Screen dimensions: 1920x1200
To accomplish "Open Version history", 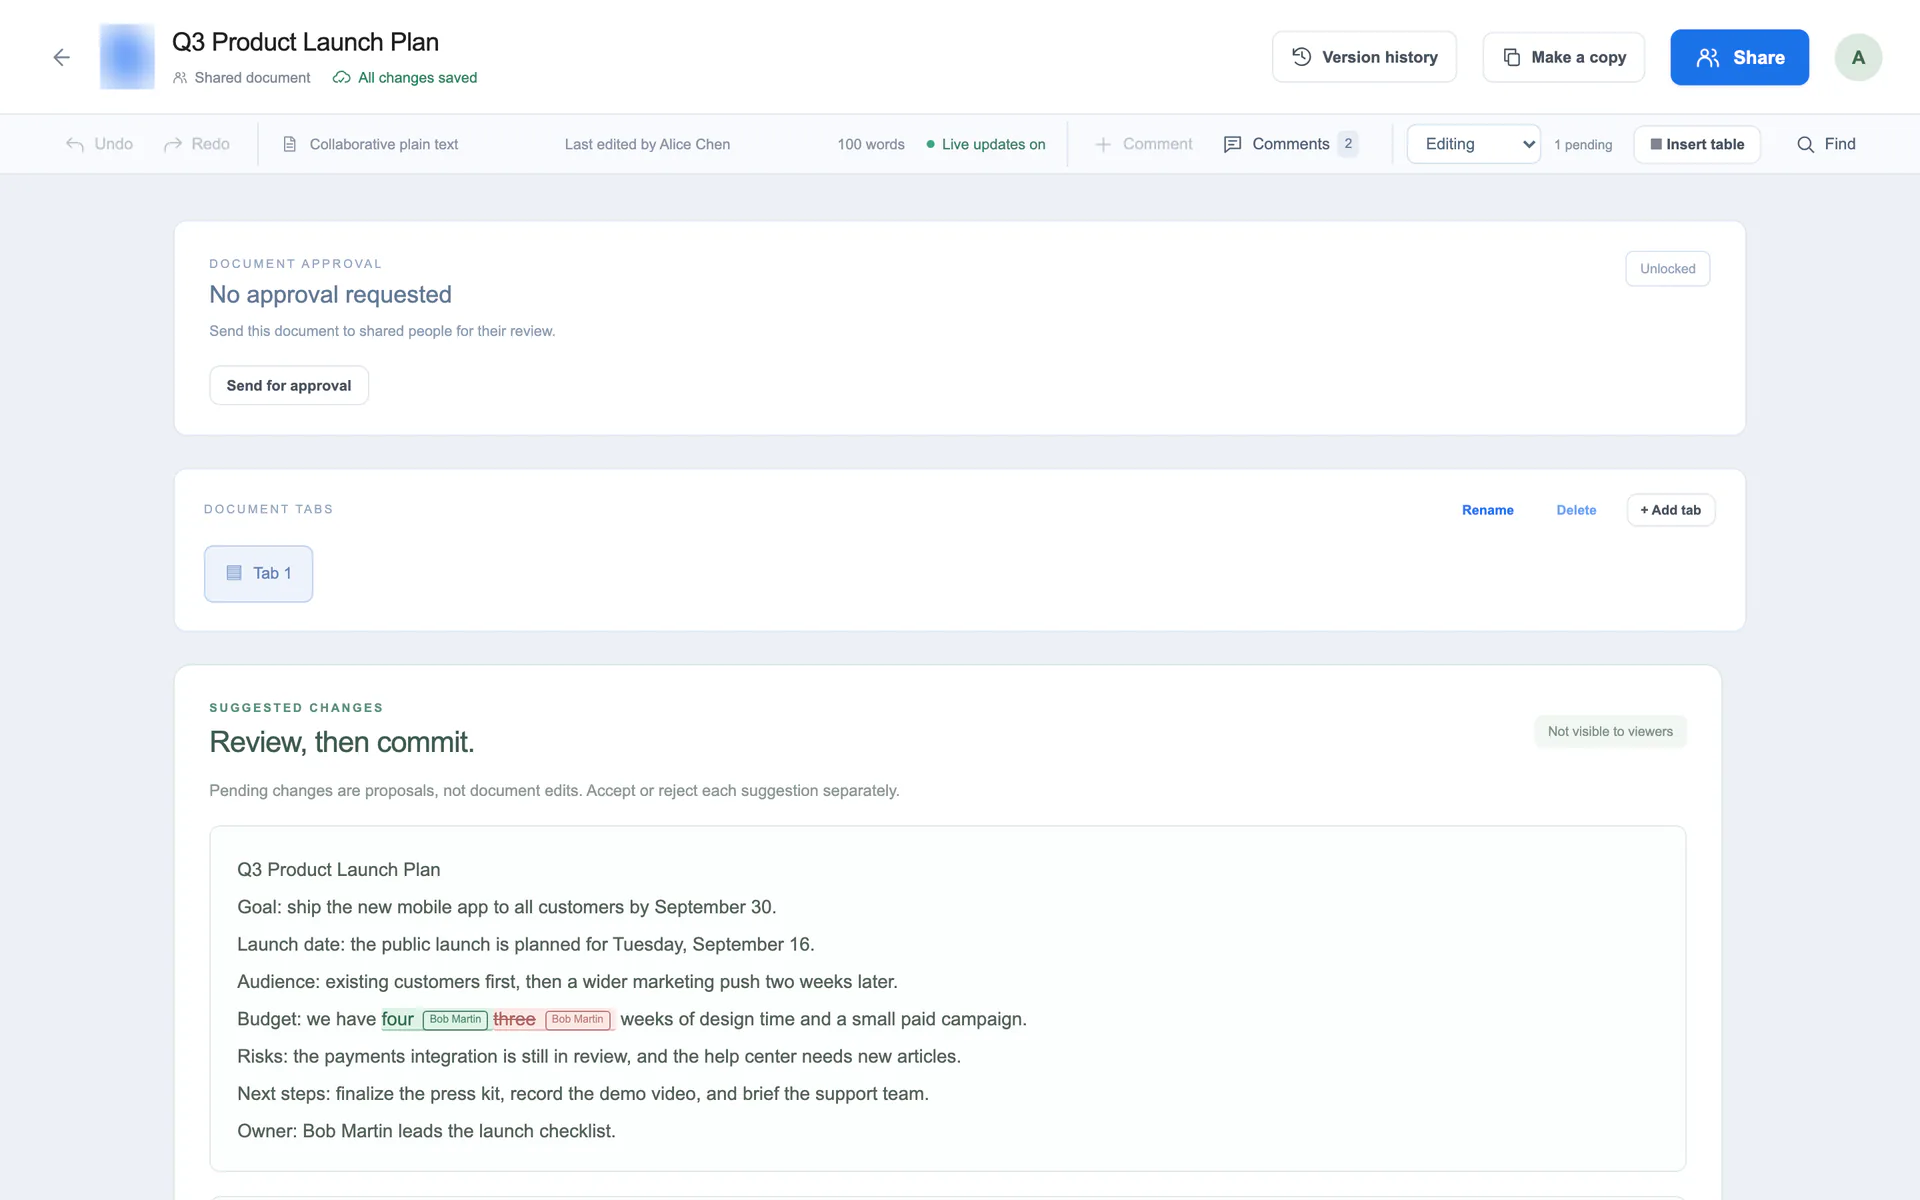I will point(1364,57).
